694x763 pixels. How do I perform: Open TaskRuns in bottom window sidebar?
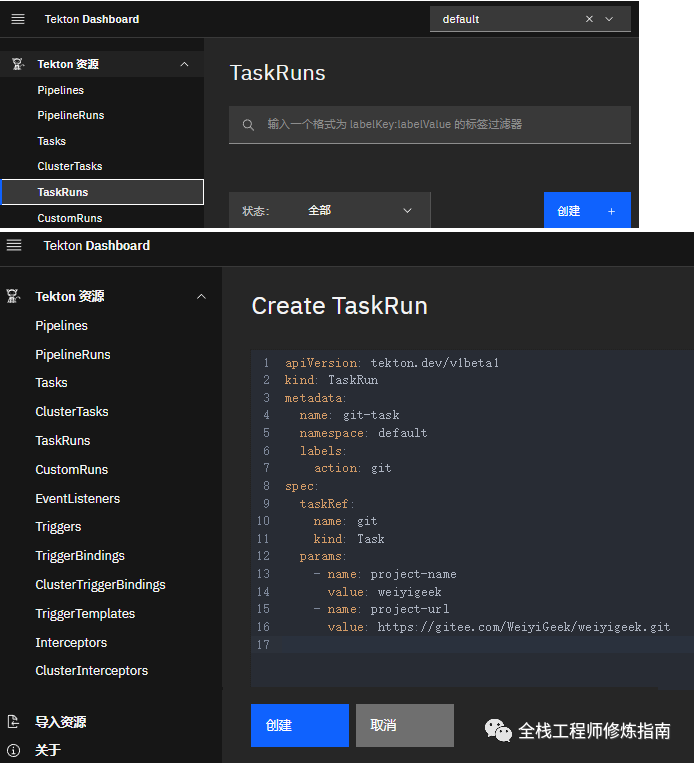[62, 440]
